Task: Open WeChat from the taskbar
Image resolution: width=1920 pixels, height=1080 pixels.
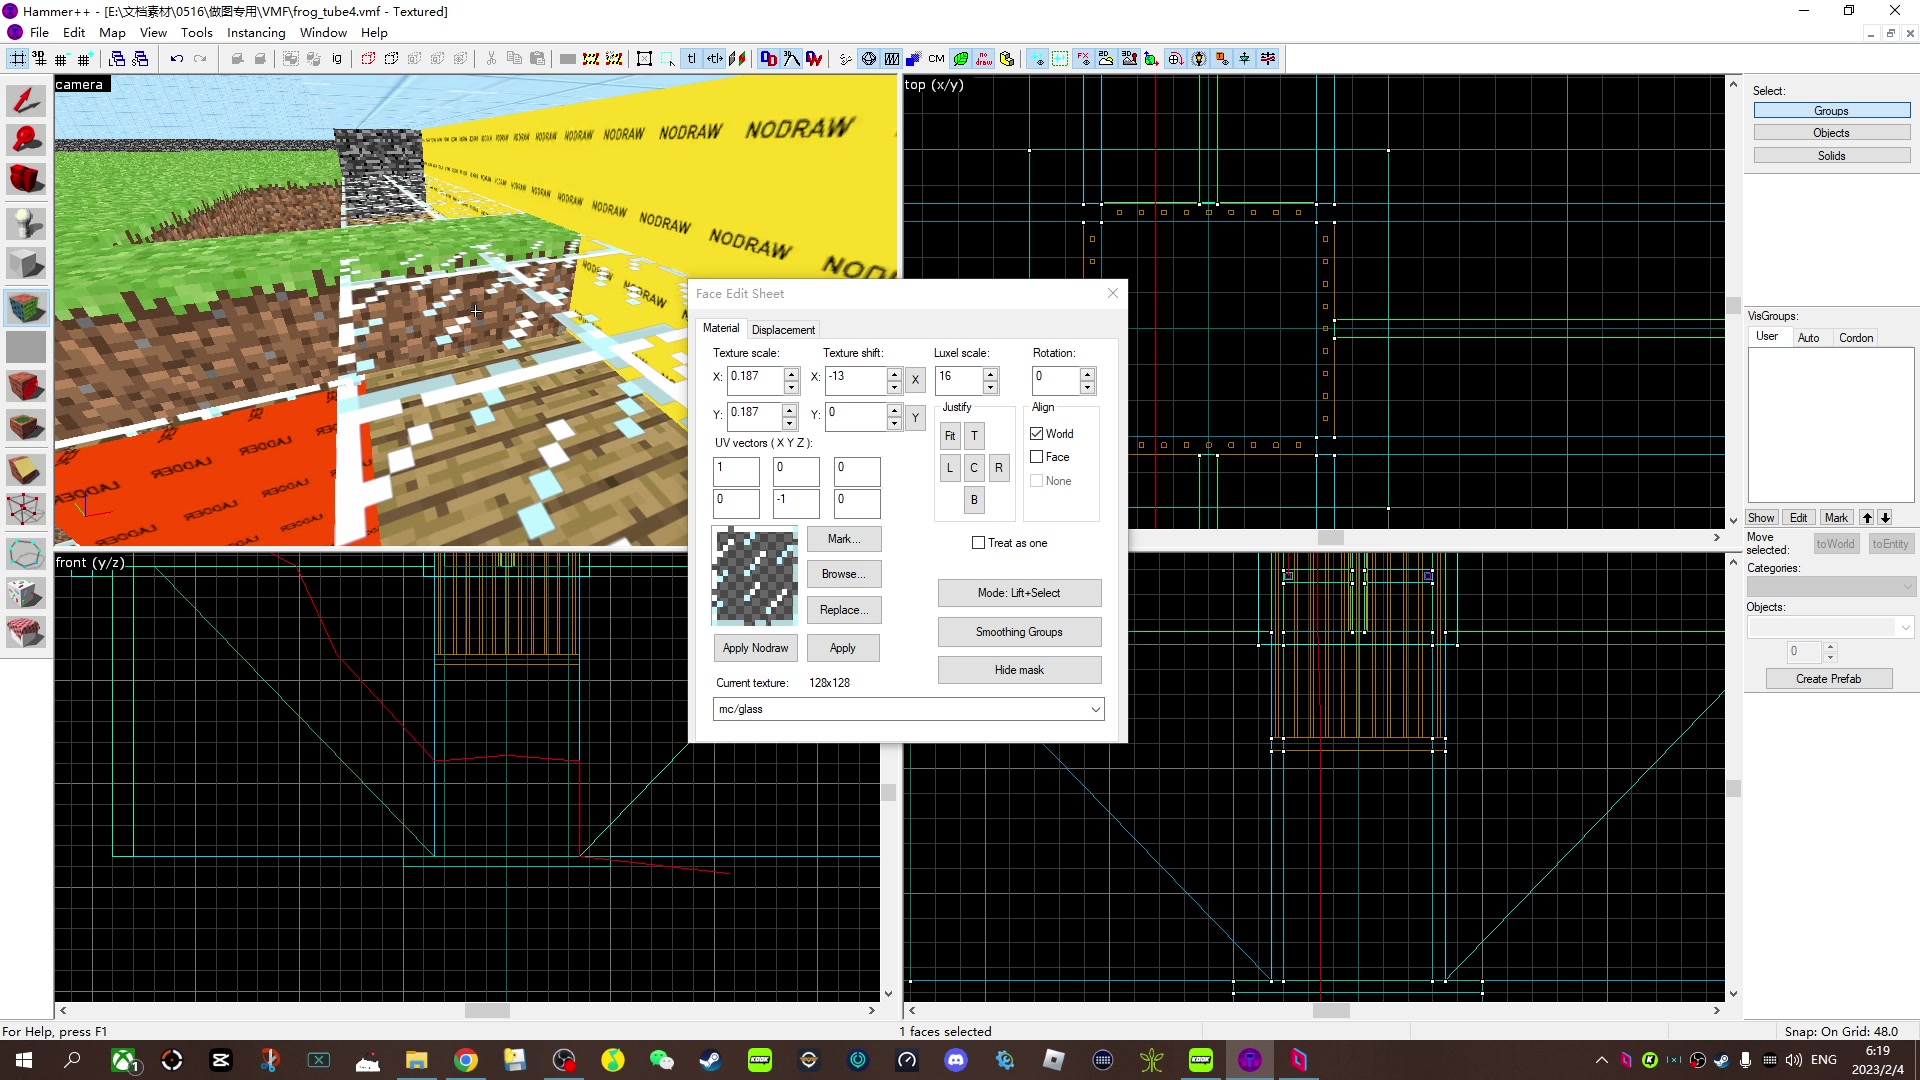Action: click(x=662, y=1060)
